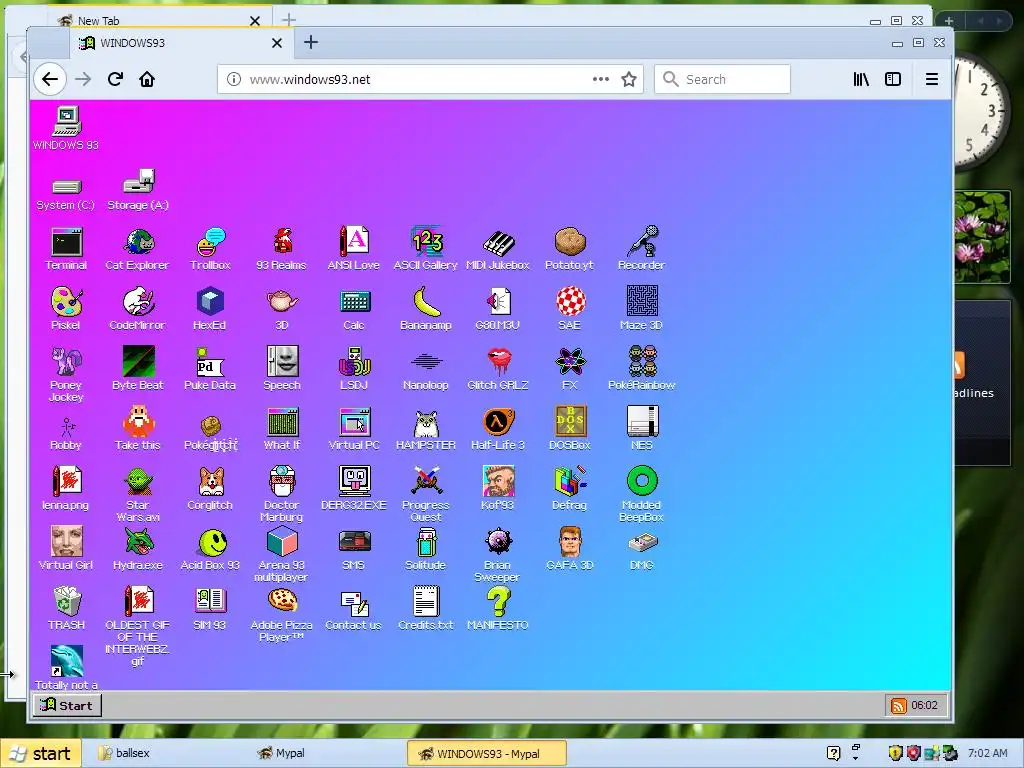The height and width of the screenshot is (768, 1024).
Task: Go back in browser history
Action: click(x=50, y=80)
